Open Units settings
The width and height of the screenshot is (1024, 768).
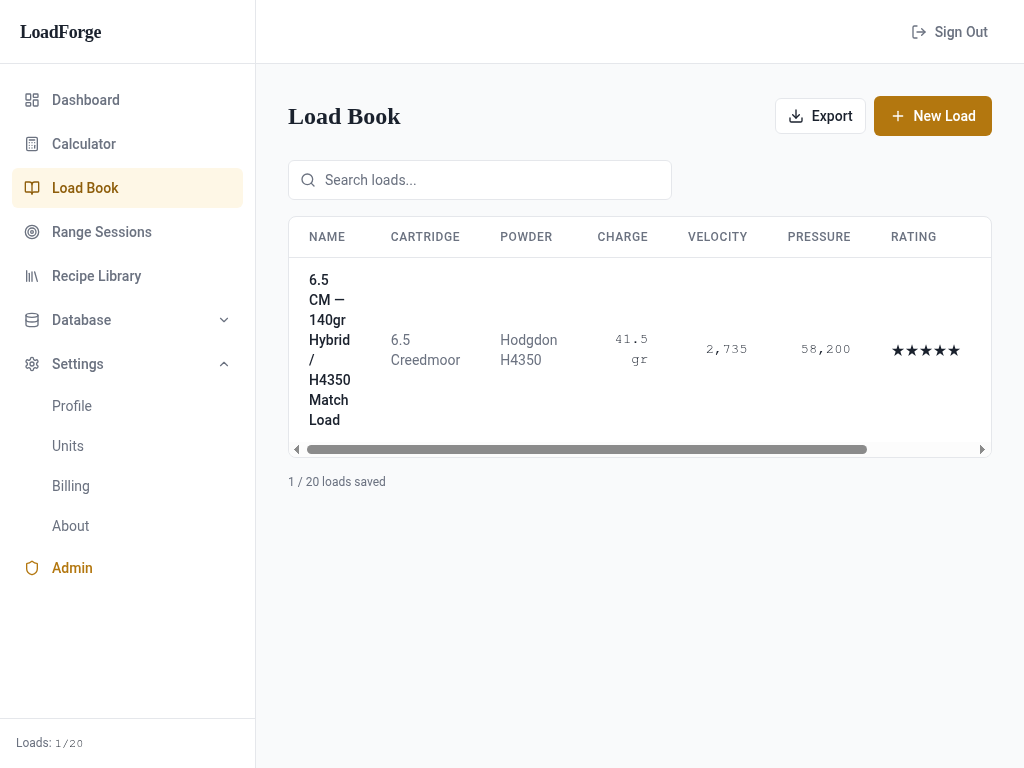pos(68,446)
